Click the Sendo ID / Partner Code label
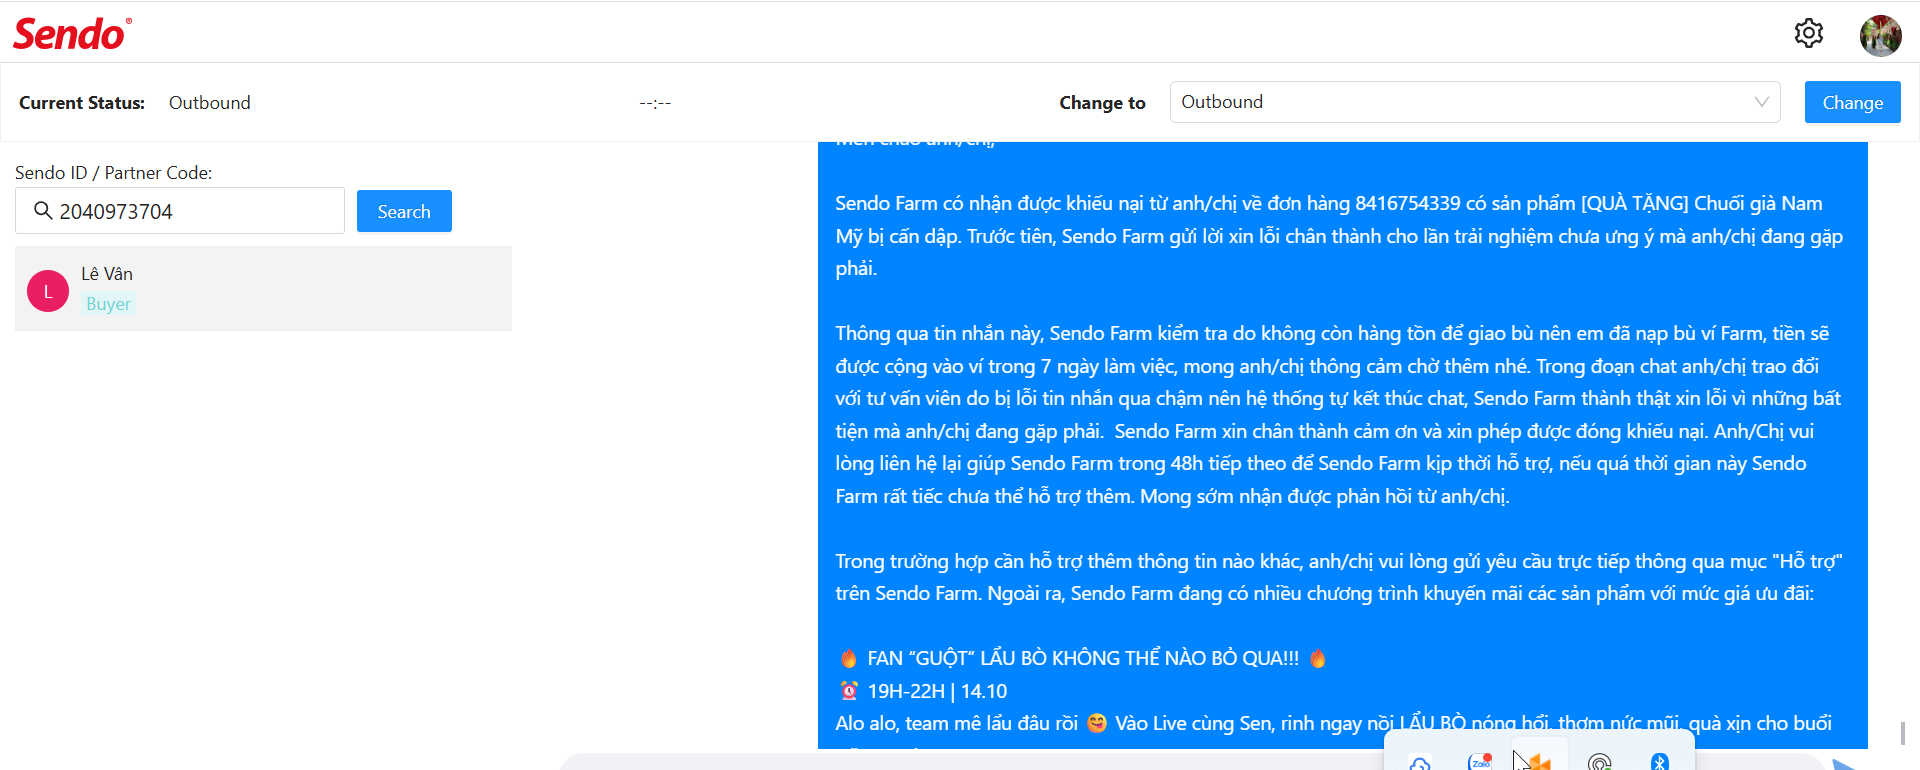Viewport: 1920px width, 770px height. point(114,173)
